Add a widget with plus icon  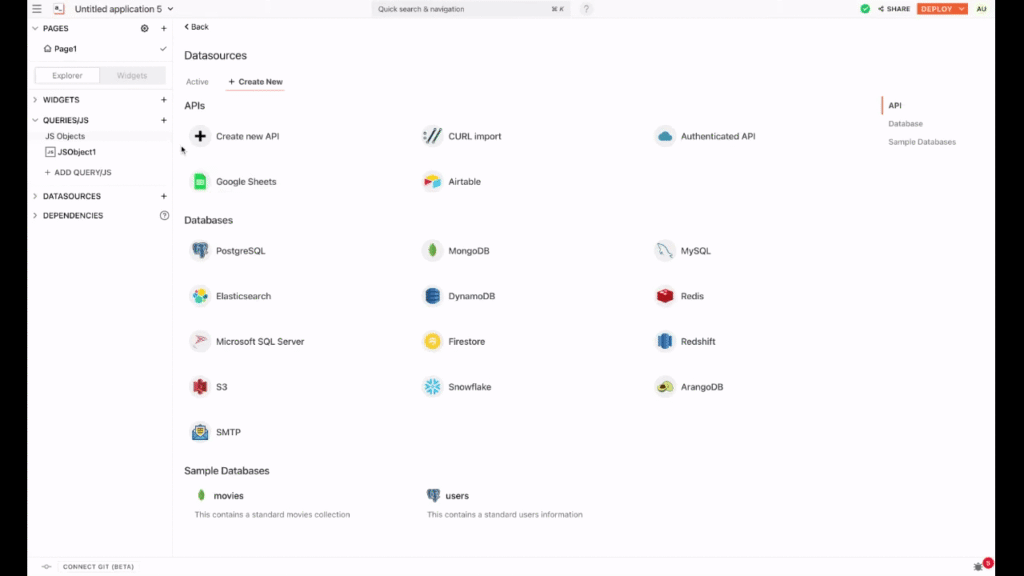164,100
